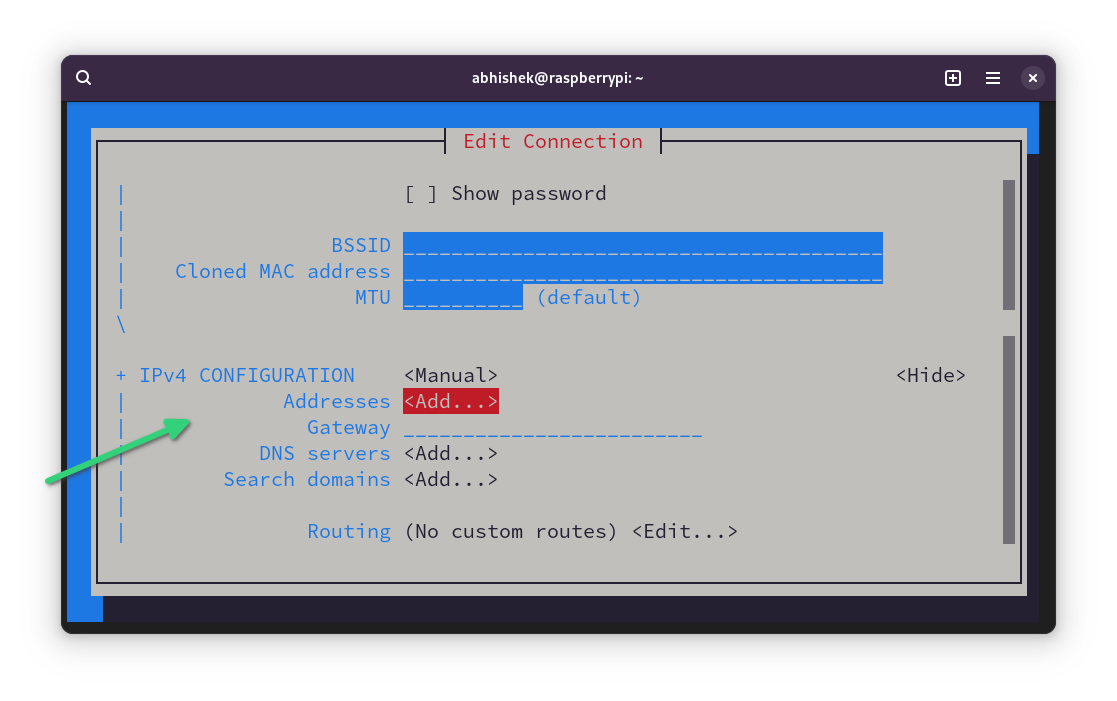Viewport: 1117px width, 701px height.
Task: Click the Gateway input field
Action: tap(552, 428)
